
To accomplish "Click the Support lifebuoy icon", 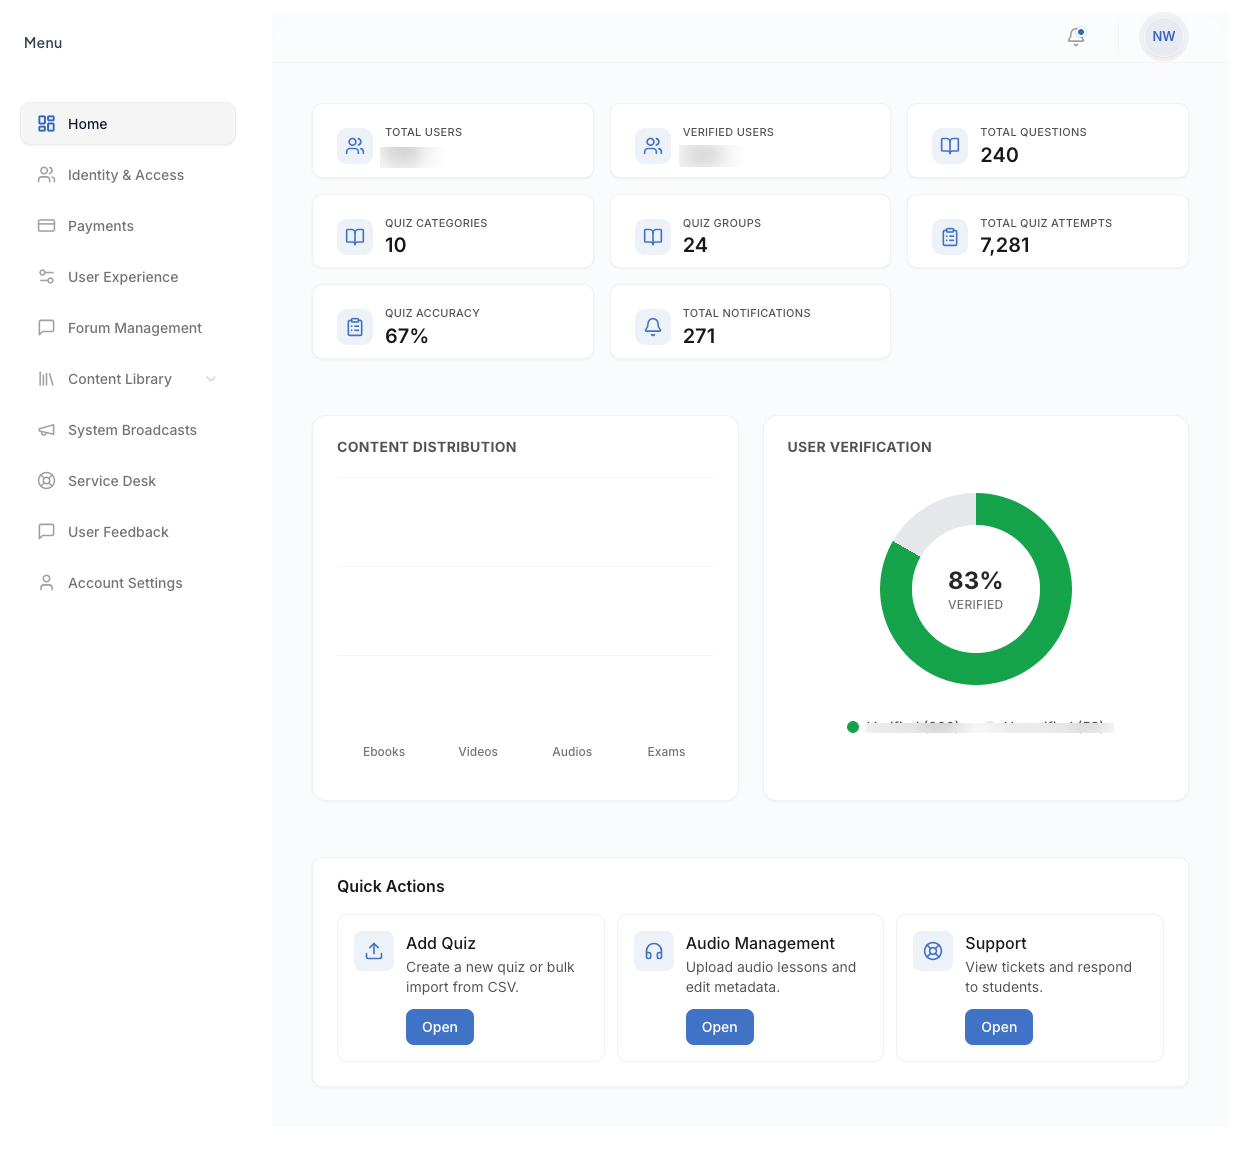I will coord(933,951).
